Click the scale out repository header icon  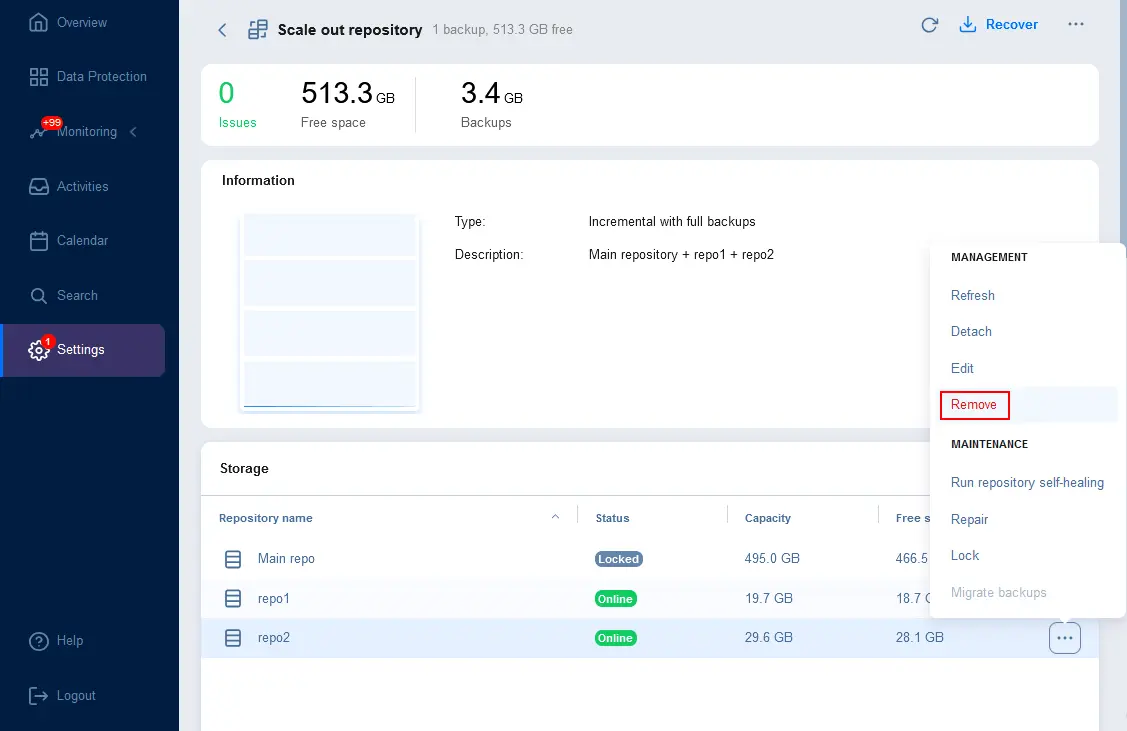click(257, 29)
